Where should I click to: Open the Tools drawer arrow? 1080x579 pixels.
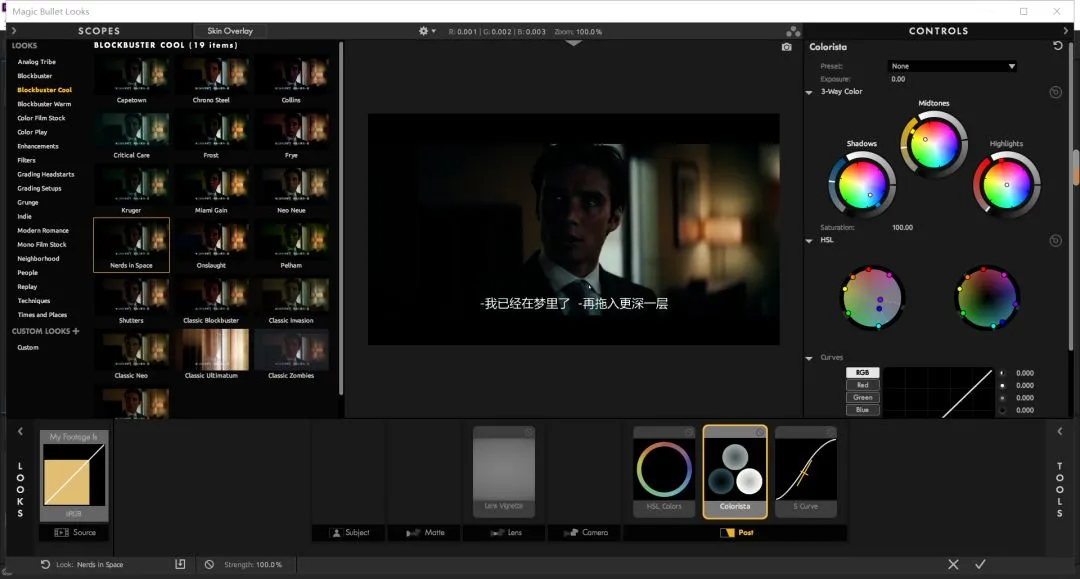click(1059, 432)
